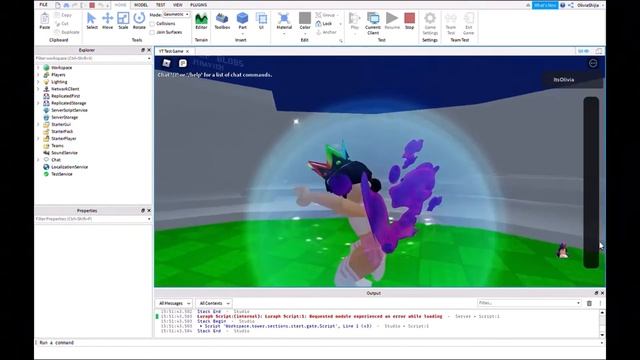Open the UI insert tool
The width and height of the screenshot is (640, 360).
(261, 21)
